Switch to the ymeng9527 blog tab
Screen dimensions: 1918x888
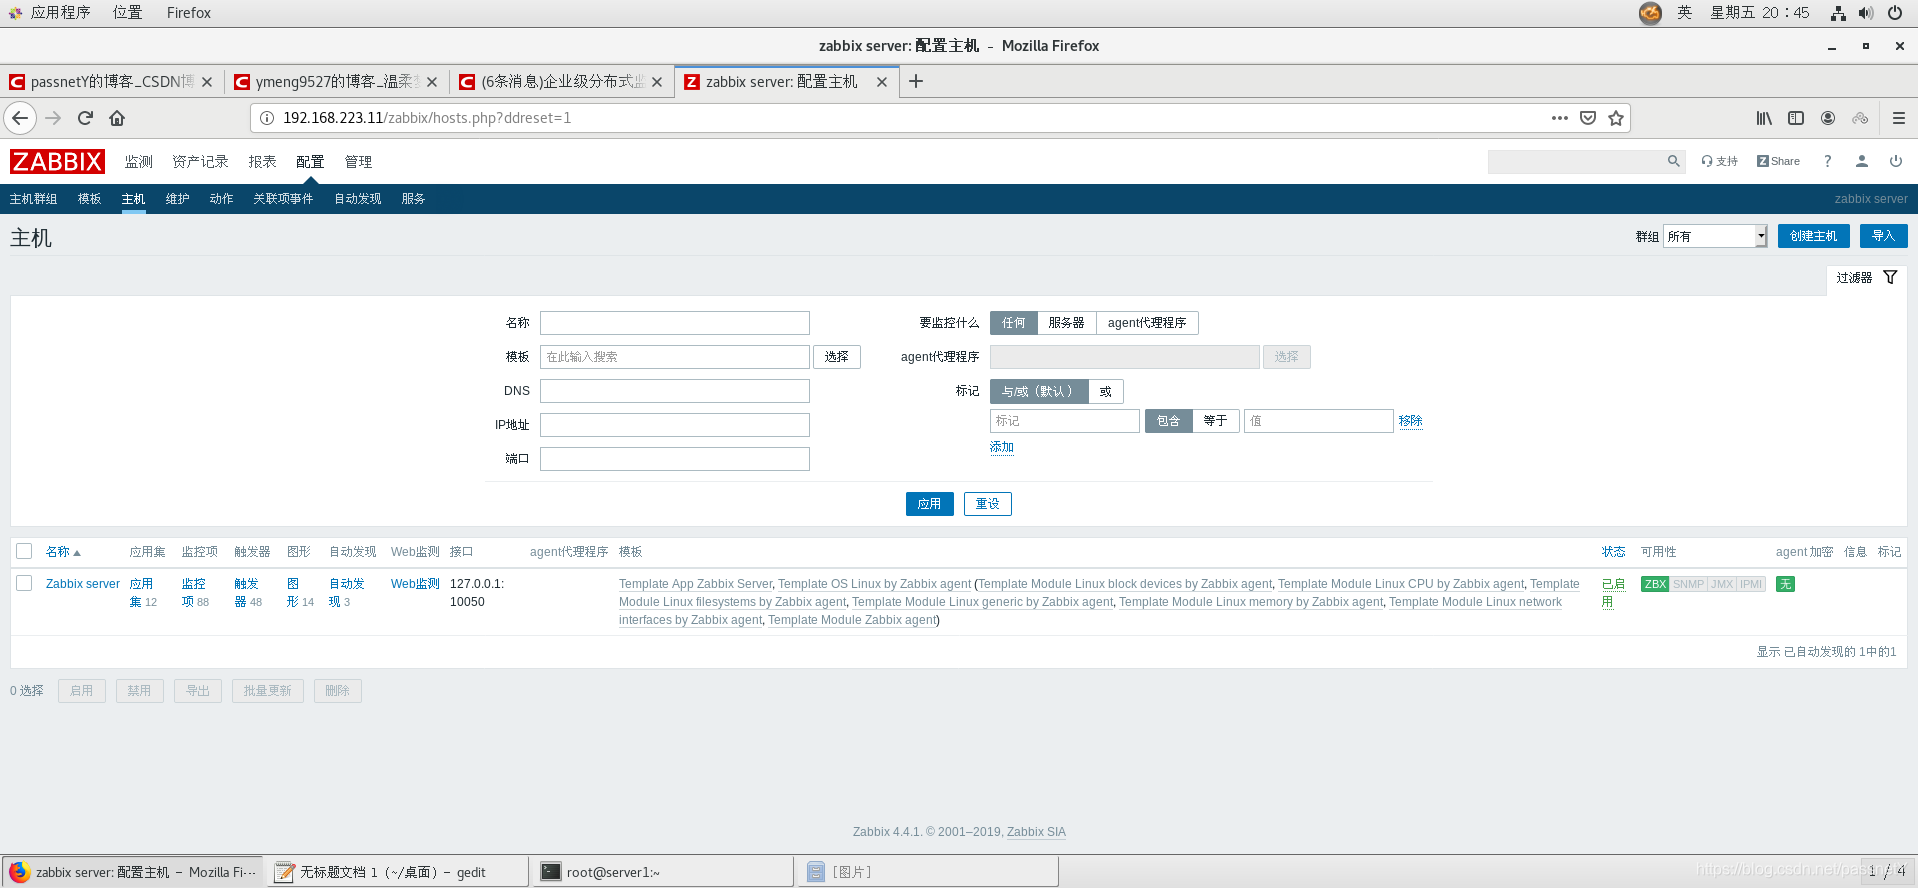pyautogui.click(x=336, y=82)
